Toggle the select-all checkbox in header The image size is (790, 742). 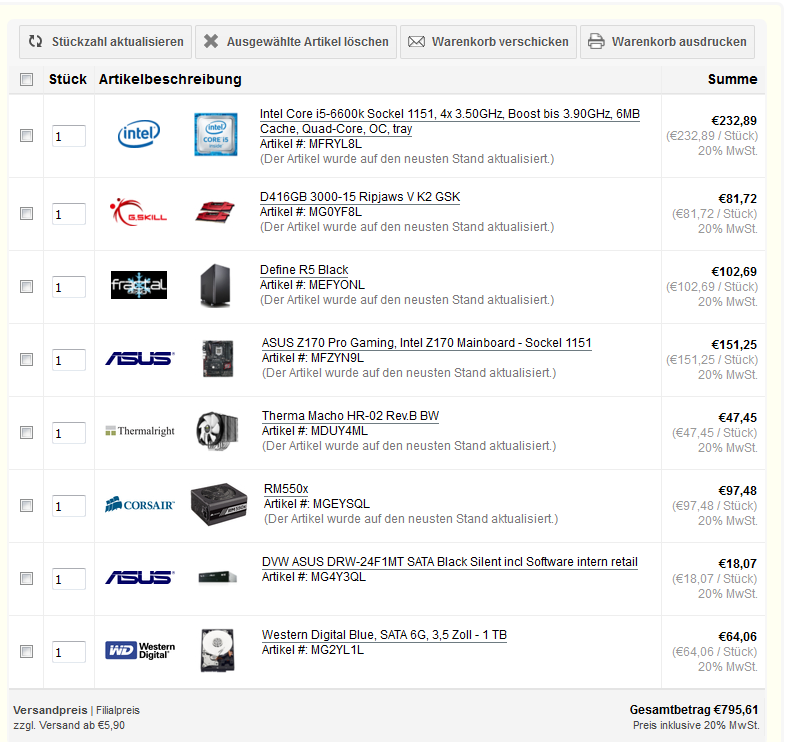(x=27, y=80)
